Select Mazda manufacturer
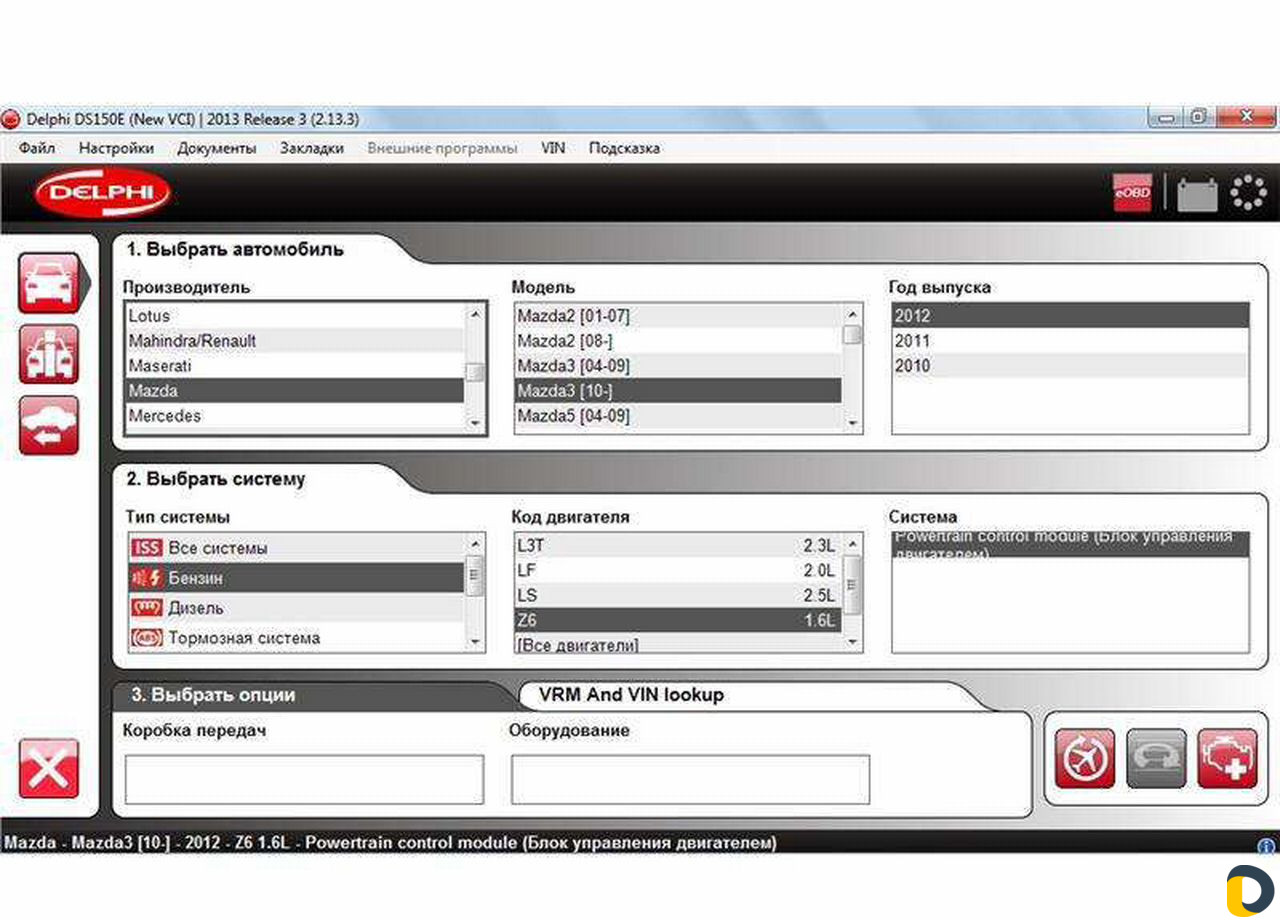Screen dimensions: 1280x920 tap(296, 391)
